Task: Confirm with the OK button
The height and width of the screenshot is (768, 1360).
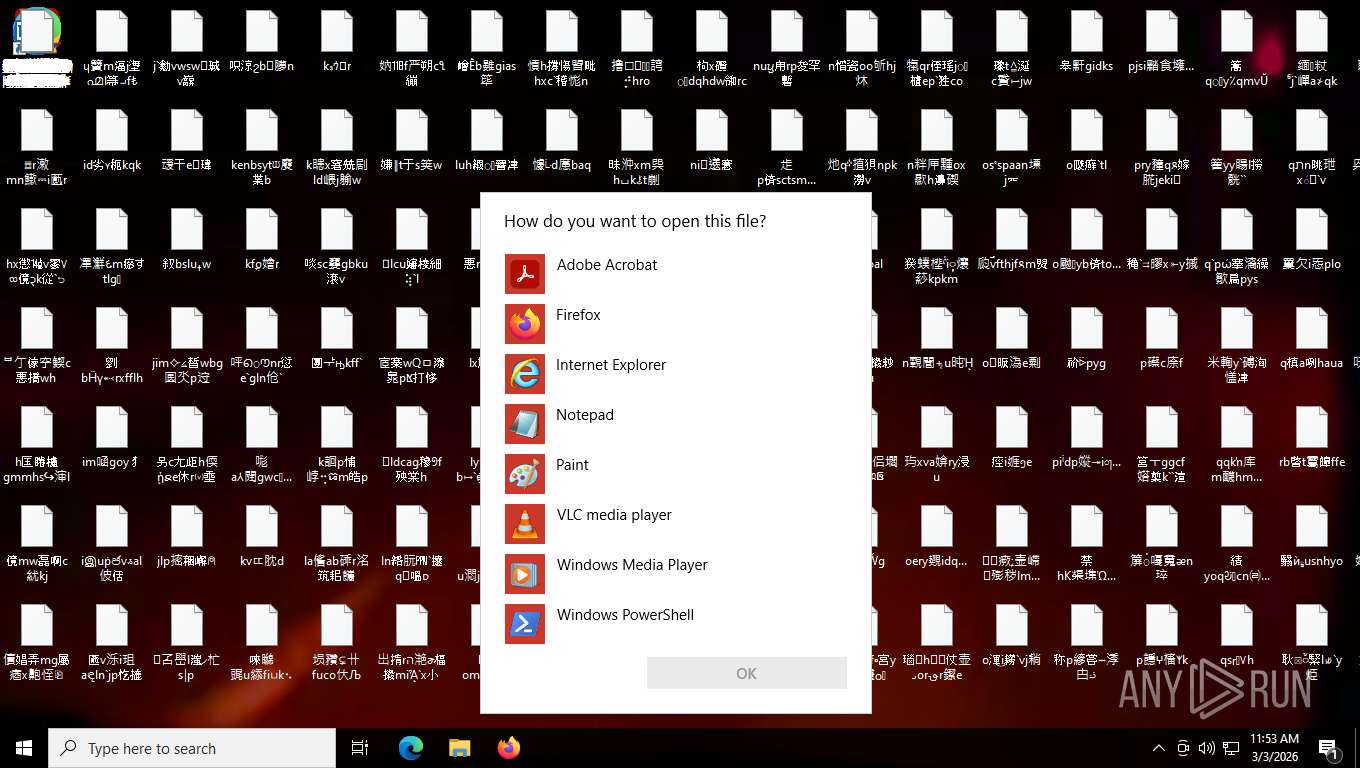Action: 747,673
